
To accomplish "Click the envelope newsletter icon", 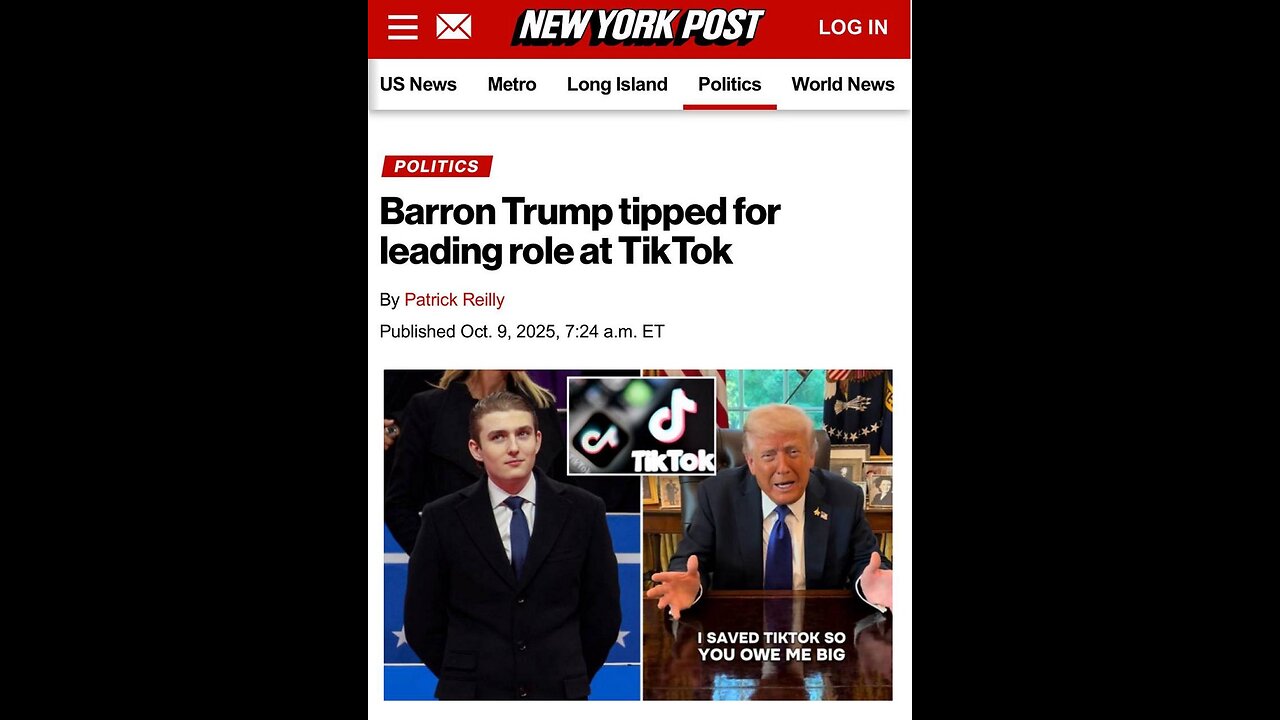I will 454,27.
